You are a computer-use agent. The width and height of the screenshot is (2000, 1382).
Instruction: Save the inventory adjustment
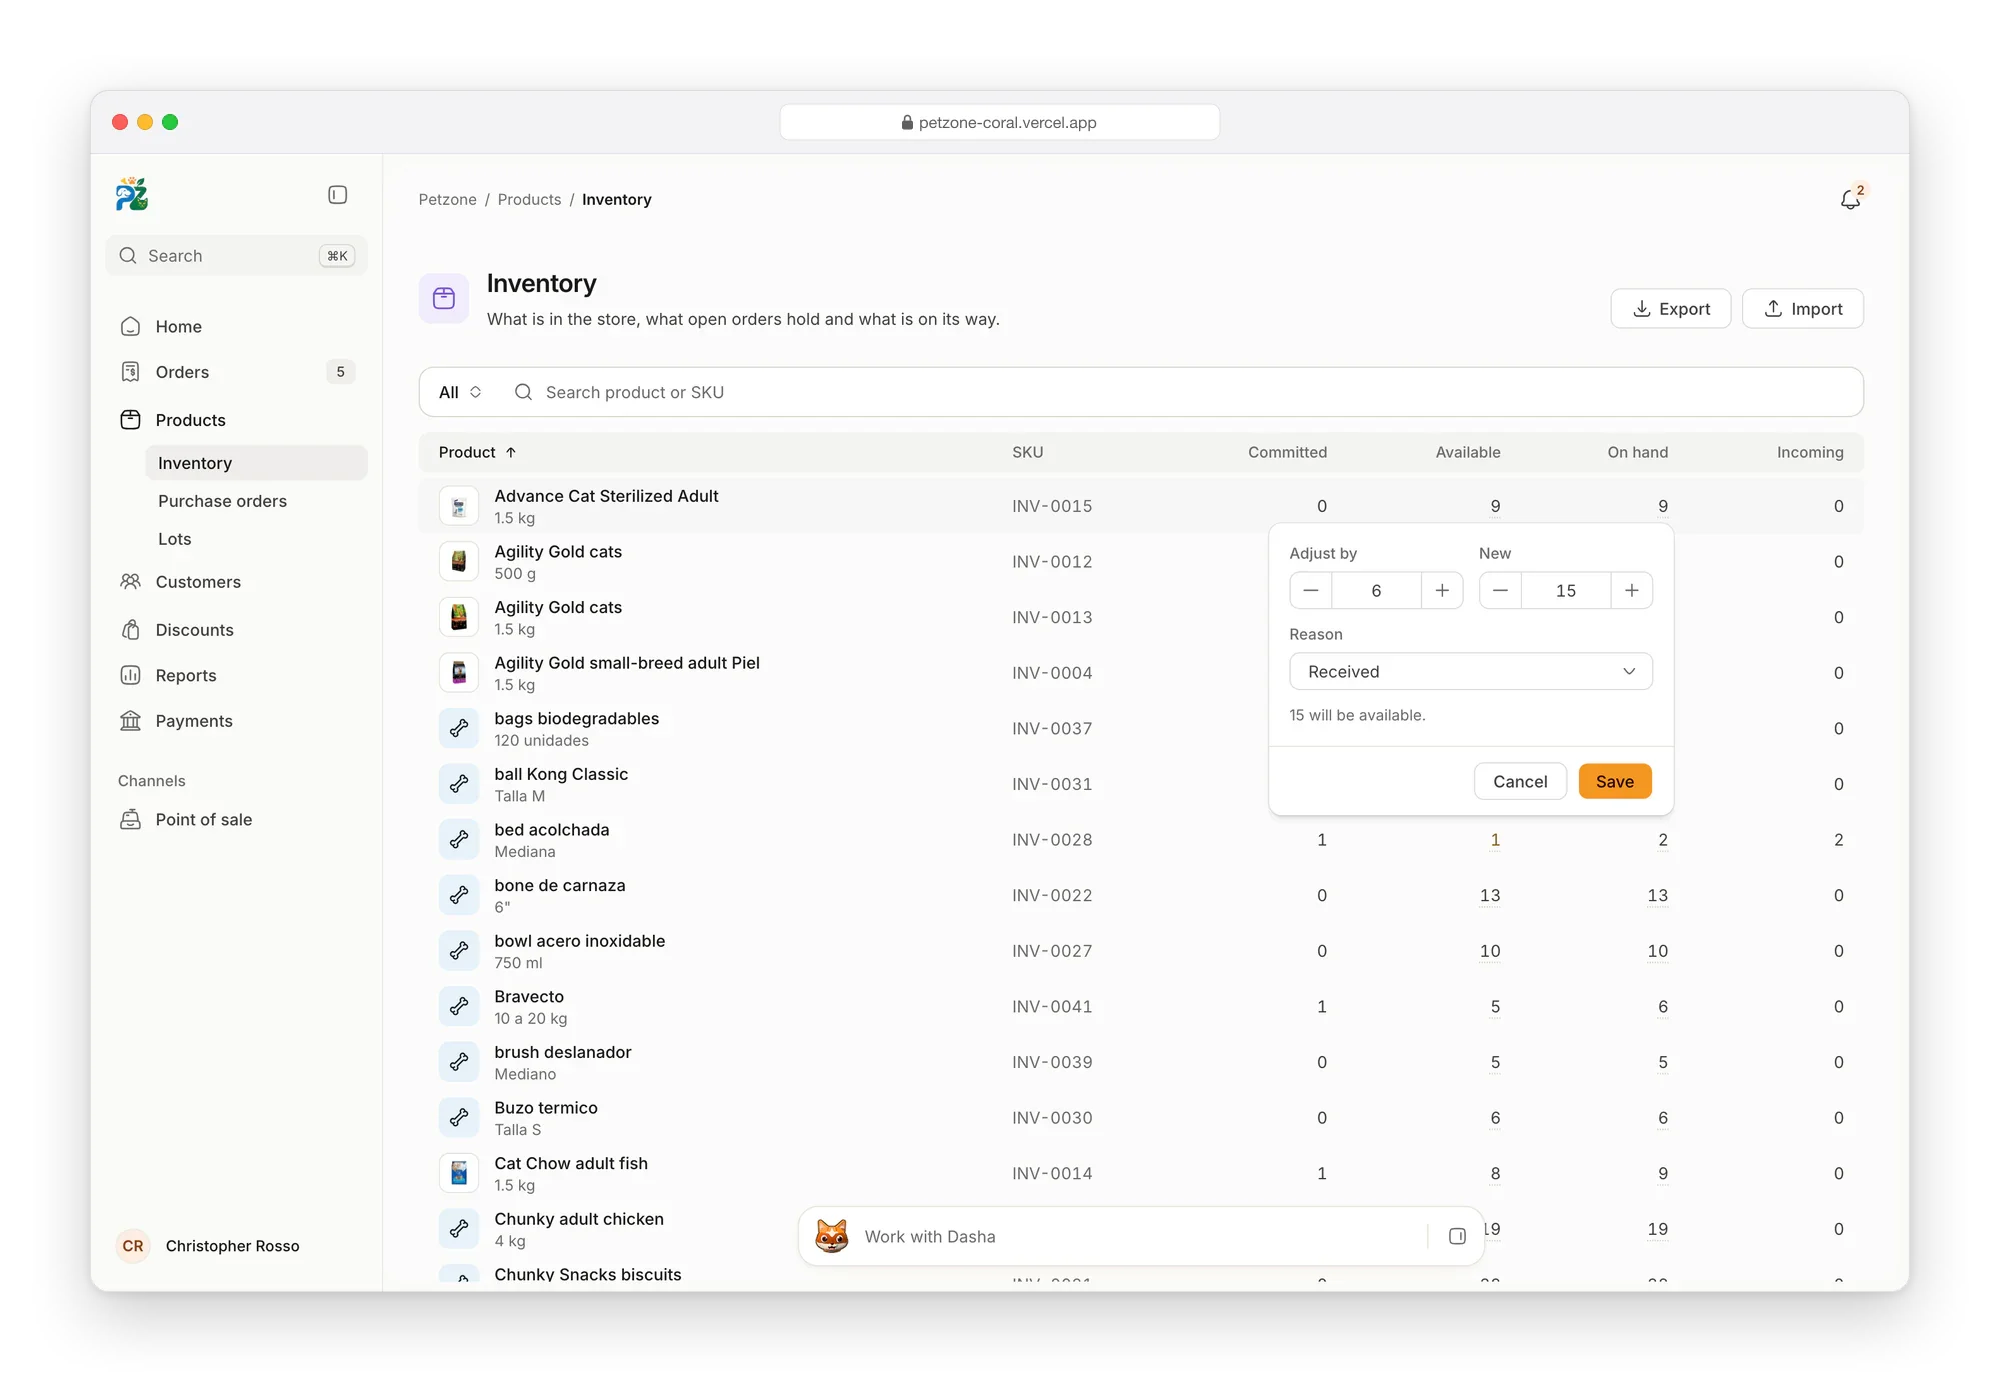click(1615, 782)
